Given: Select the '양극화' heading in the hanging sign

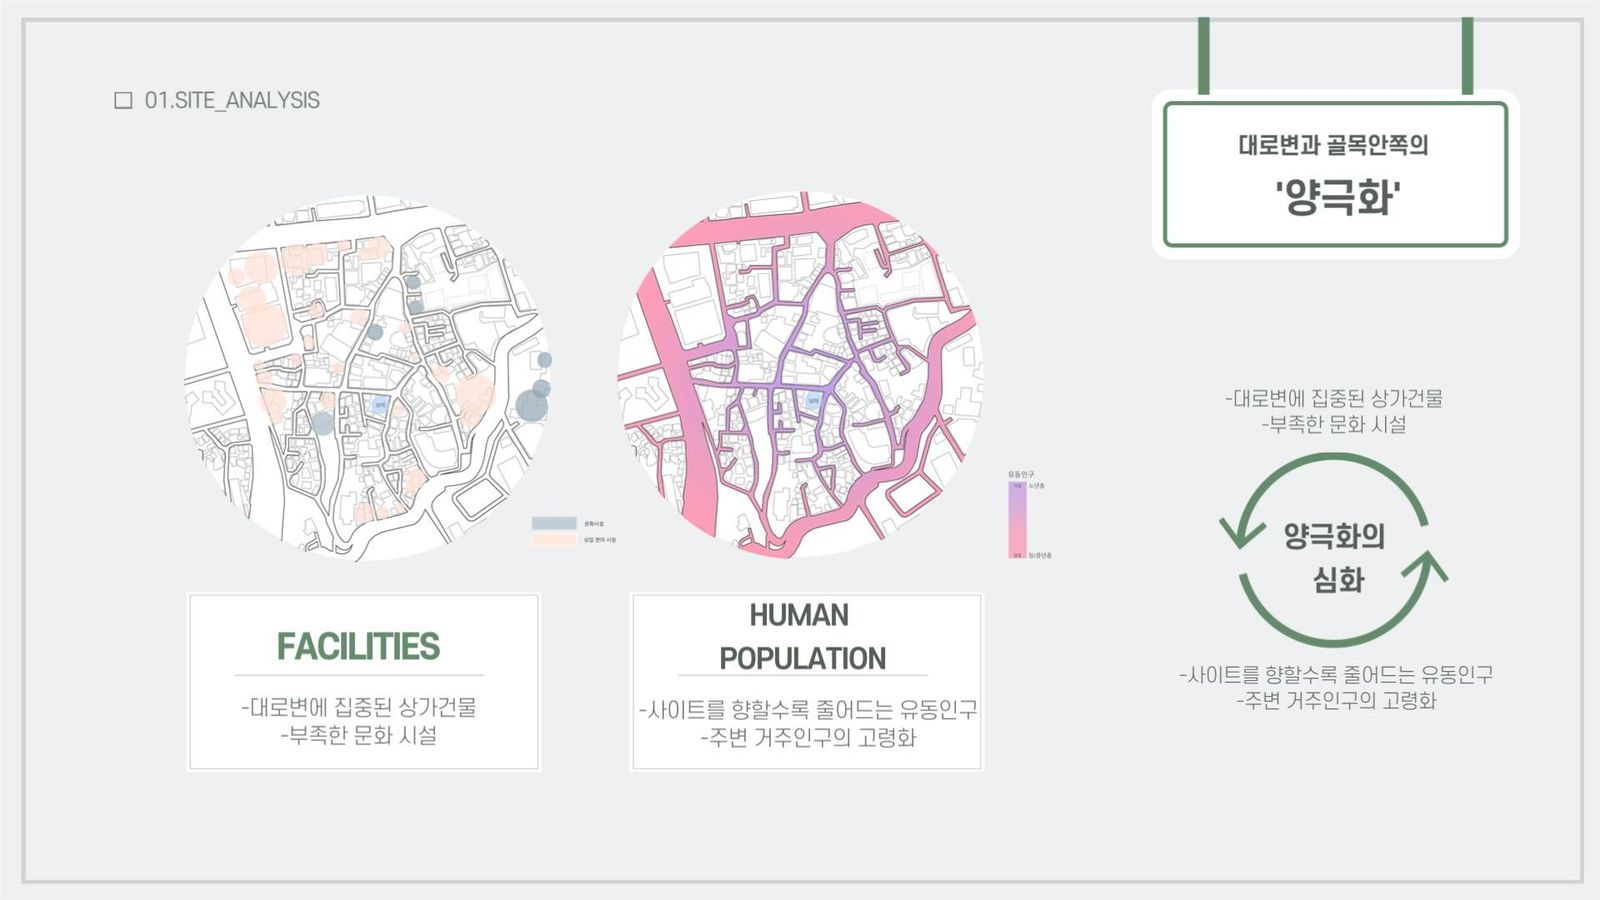Looking at the screenshot, I should click(x=1337, y=196).
